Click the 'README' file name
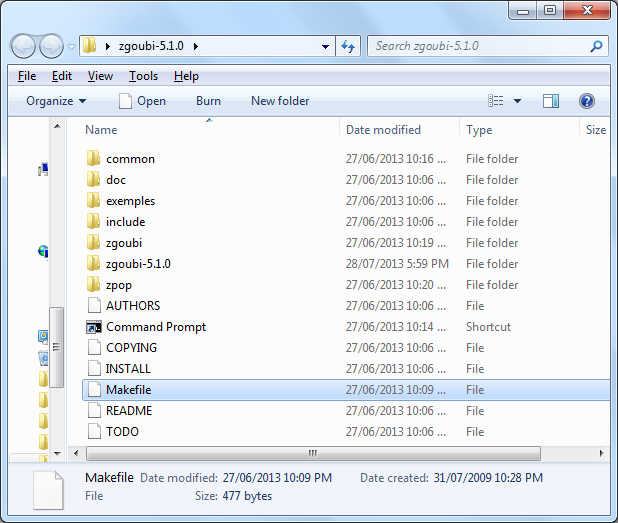The image size is (618, 523). 129,411
